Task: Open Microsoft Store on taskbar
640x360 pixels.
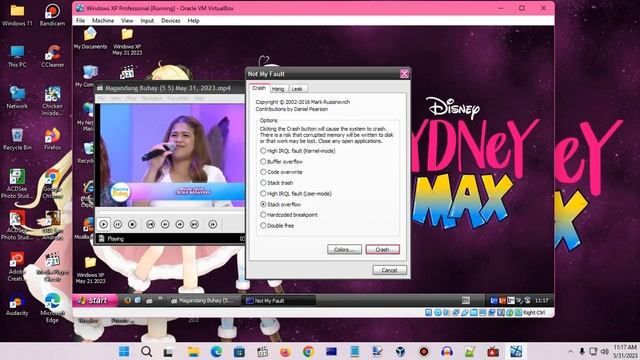Action: pos(239,351)
